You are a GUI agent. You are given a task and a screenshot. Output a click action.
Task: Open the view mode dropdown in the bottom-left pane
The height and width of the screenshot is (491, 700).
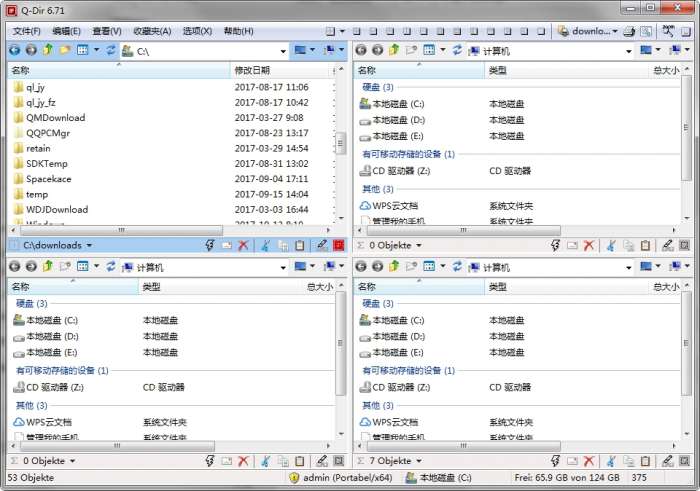click(96, 266)
